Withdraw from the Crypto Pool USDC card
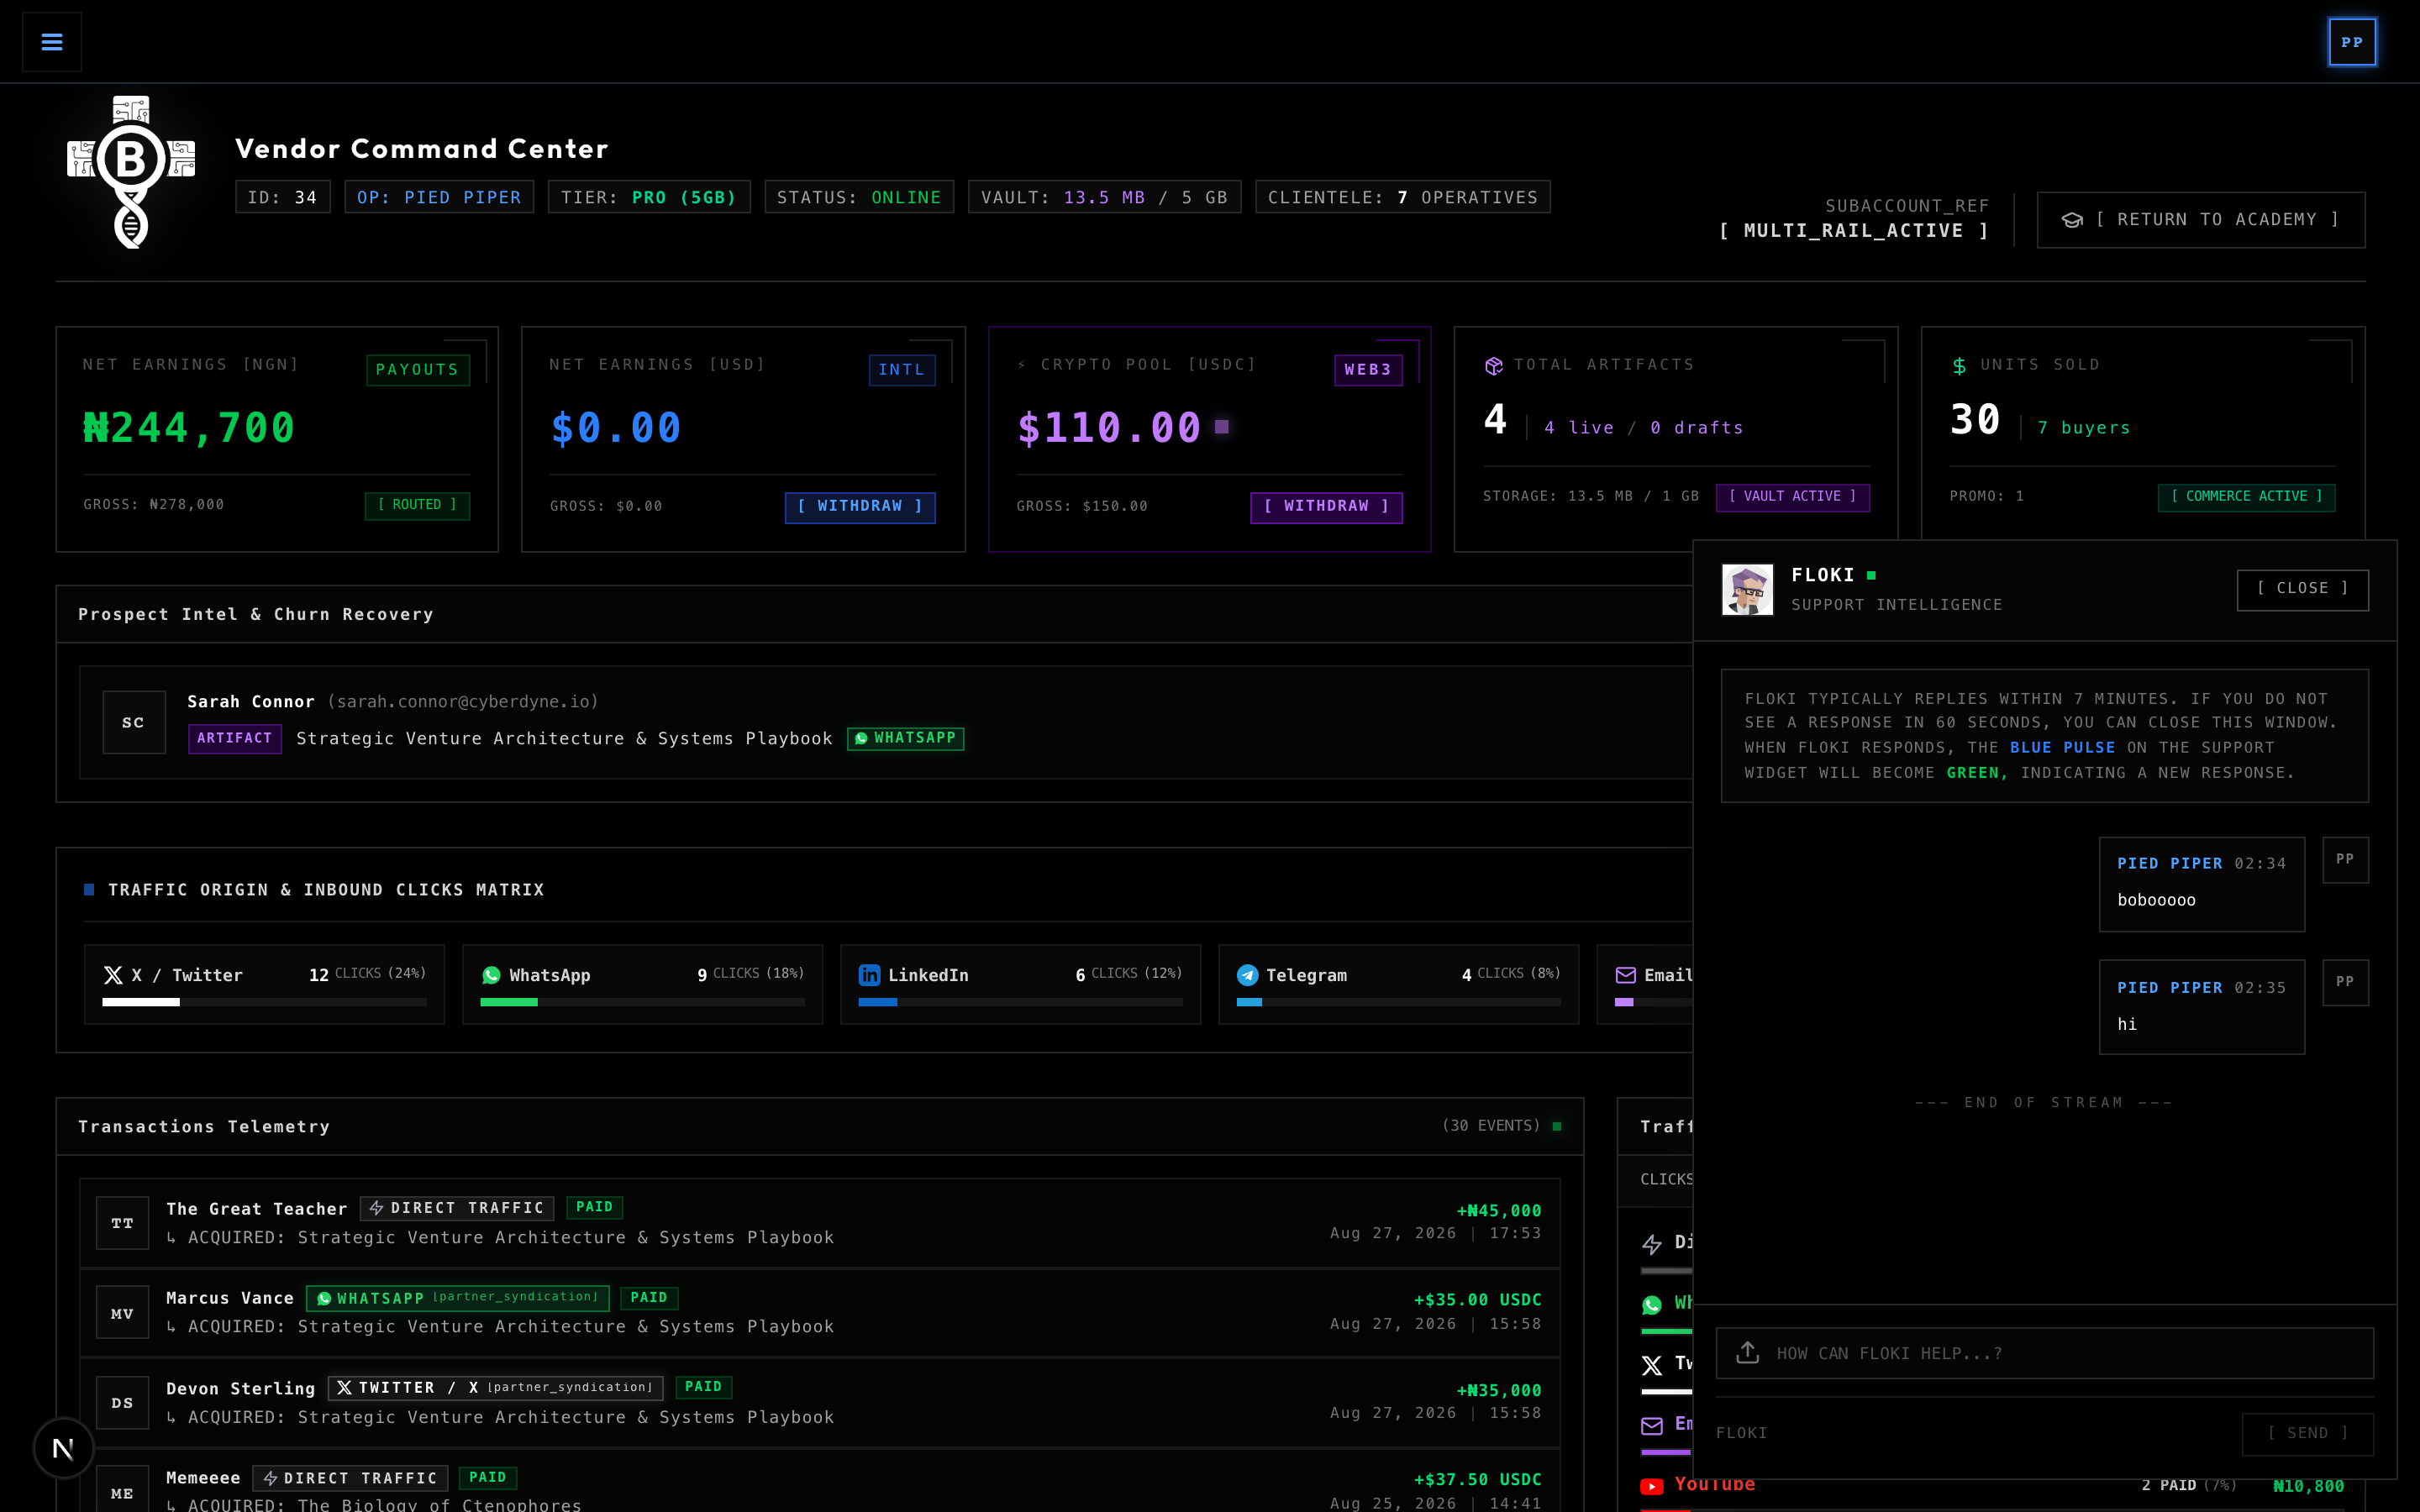Viewport: 2420px width, 1512px height. point(1326,507)
